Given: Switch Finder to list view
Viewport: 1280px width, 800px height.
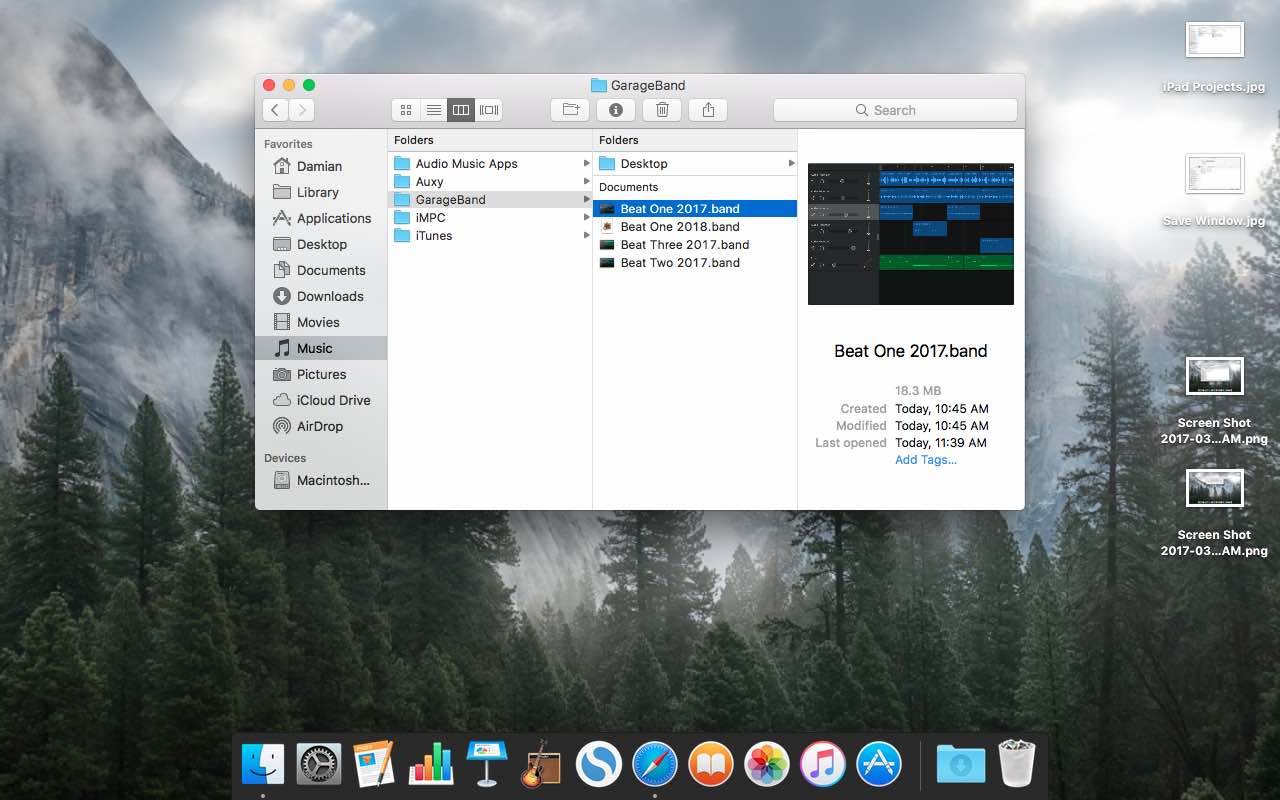Looking at the screenshot, I should coord(433,110).
